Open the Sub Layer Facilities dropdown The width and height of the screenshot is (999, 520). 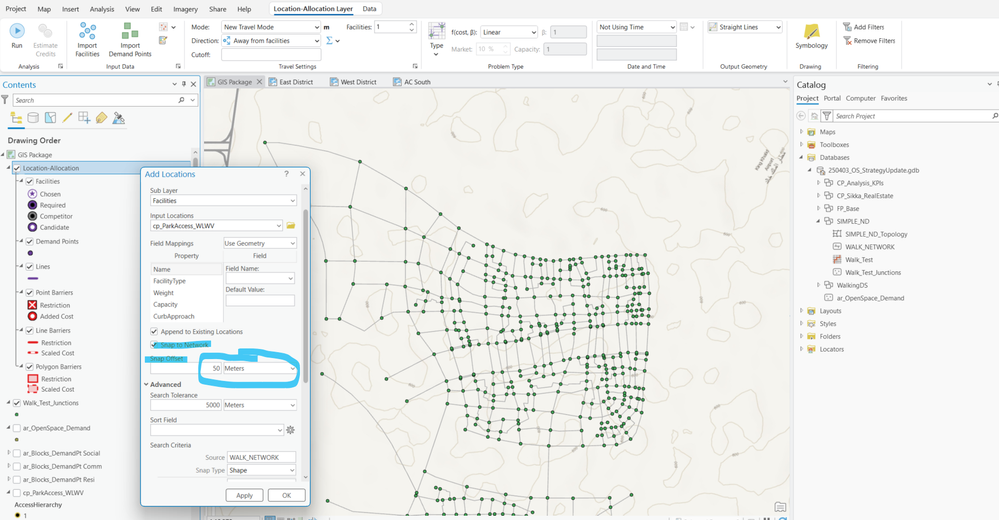coord(222,201)
